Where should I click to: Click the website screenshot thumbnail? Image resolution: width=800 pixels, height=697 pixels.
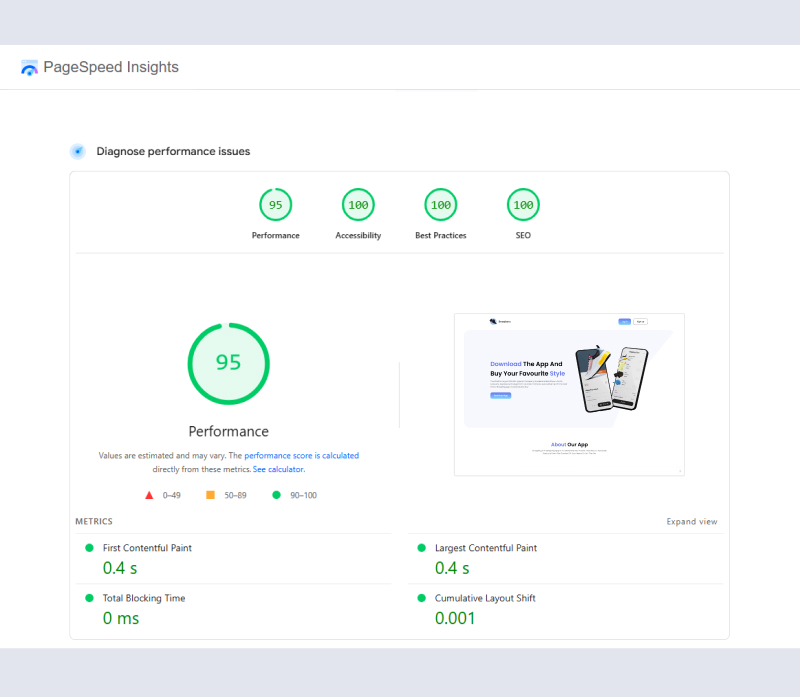coord(569,394)
